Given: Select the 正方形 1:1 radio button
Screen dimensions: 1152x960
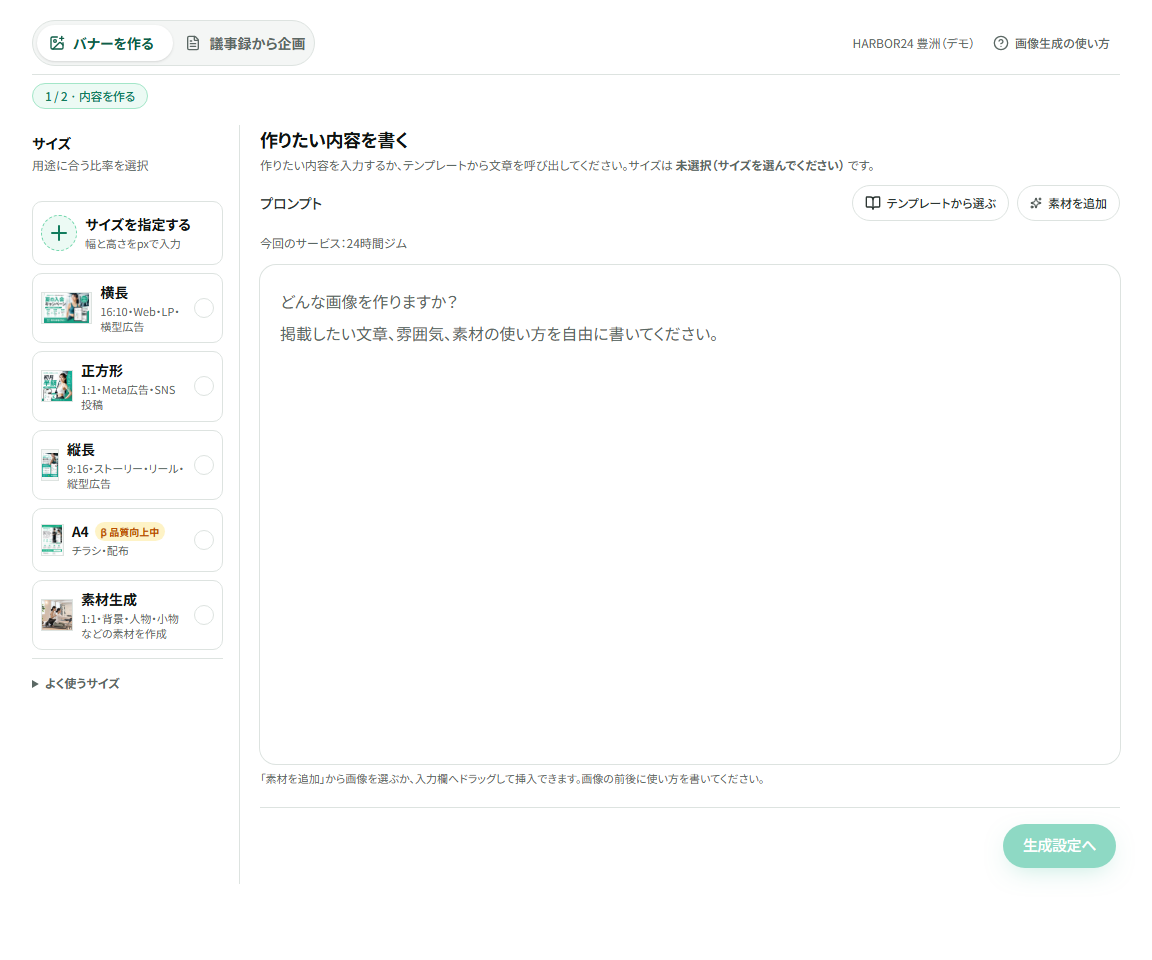Looking at the screenshot, I should click(x=204, y=386).
